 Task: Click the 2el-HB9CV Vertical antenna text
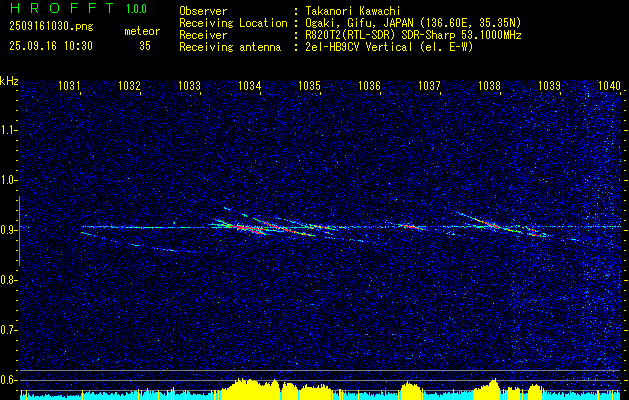(x=389, y=47)
